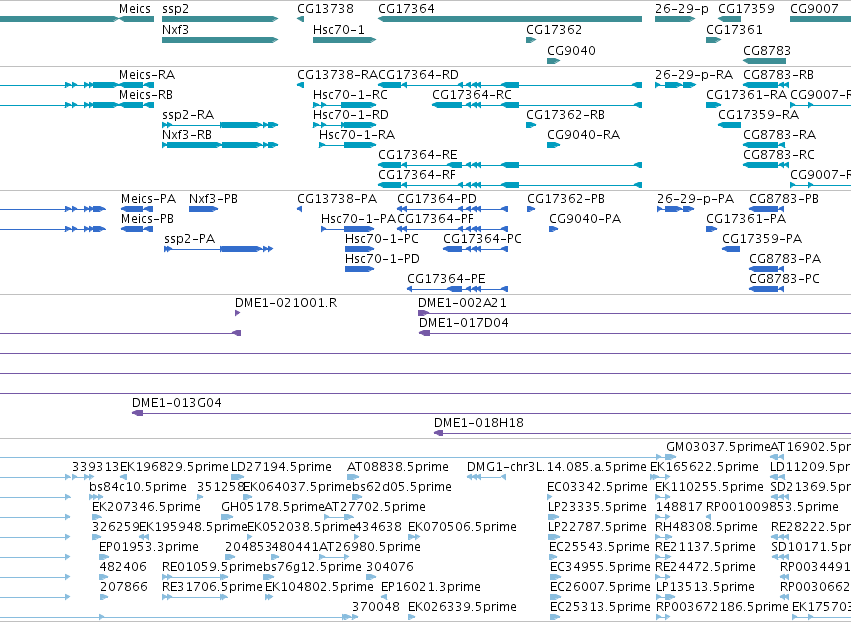Select the CG17361-RA transcript
Screen dimensions: 851x622
pos(713,105)
